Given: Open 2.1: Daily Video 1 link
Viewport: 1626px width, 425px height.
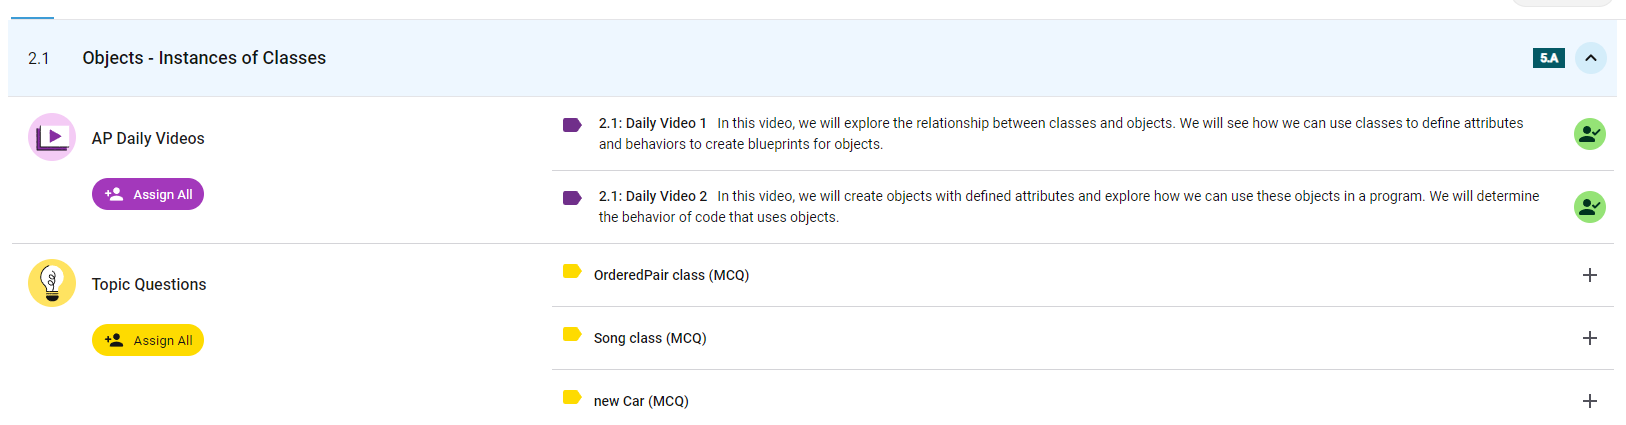Looking at the screenshot, I should [652, 123].
